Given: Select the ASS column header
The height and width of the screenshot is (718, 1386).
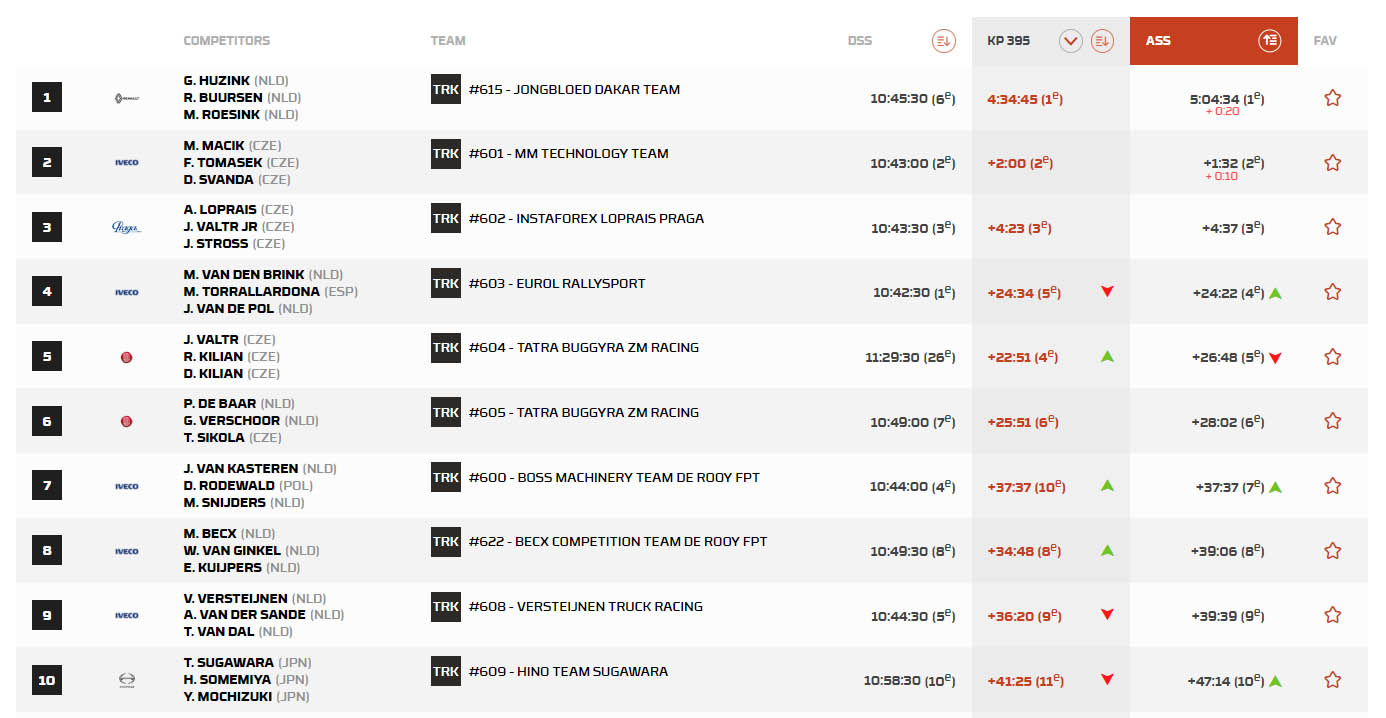Looking at the screenshot, I should pos(1159,41).
